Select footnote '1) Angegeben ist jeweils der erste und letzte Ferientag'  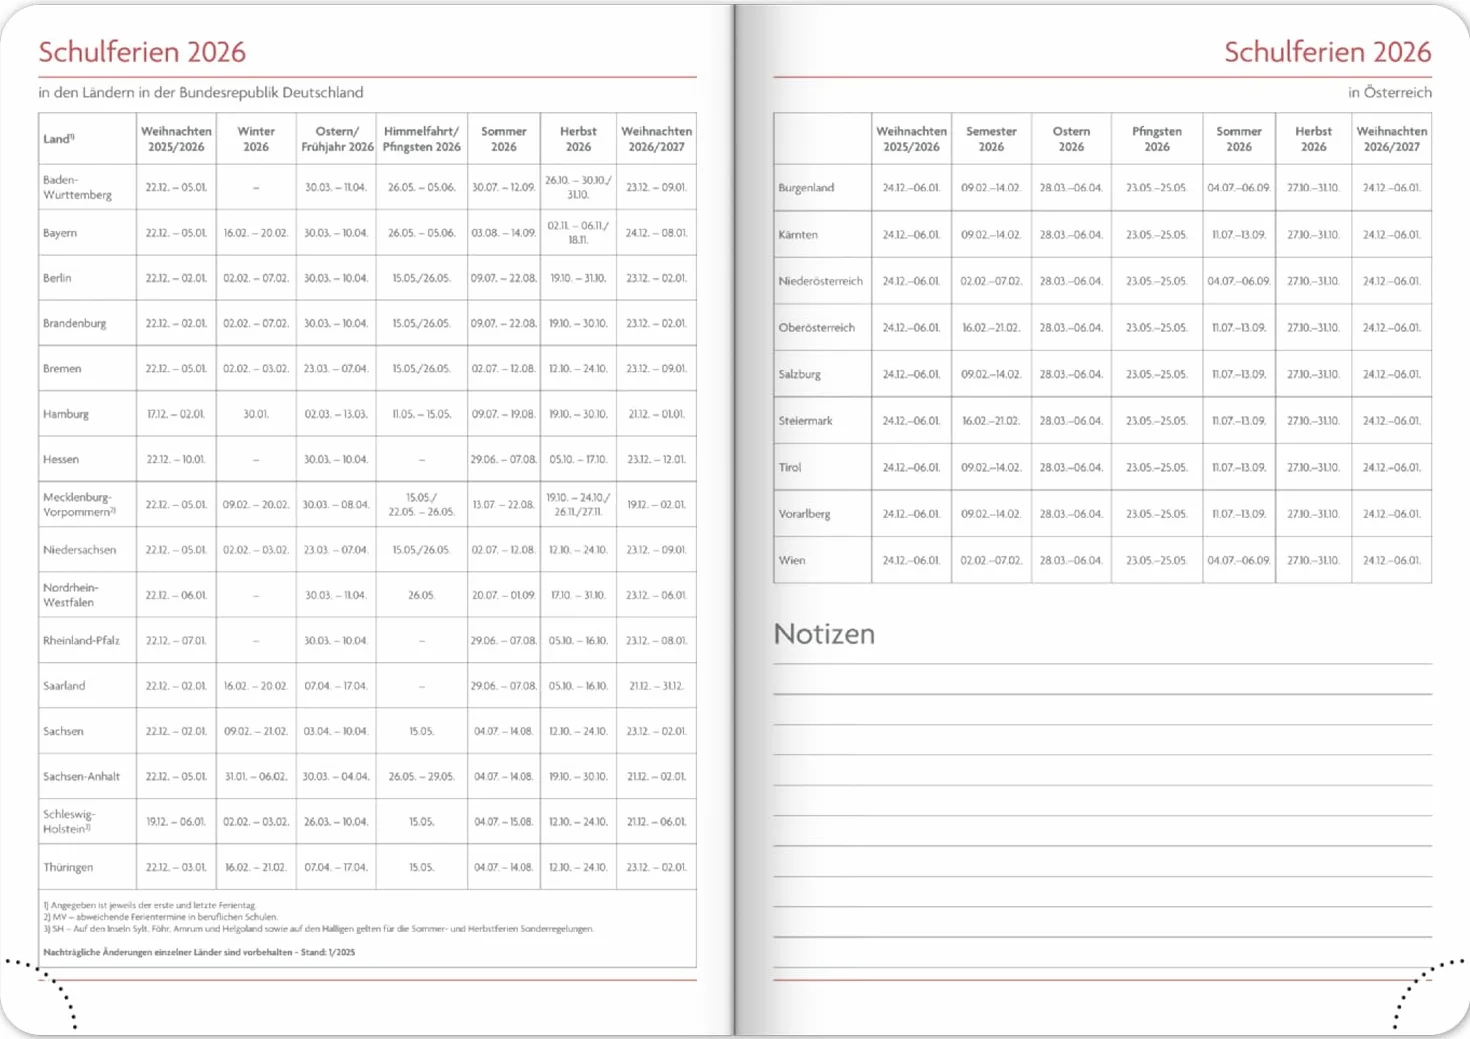(150, 905)
